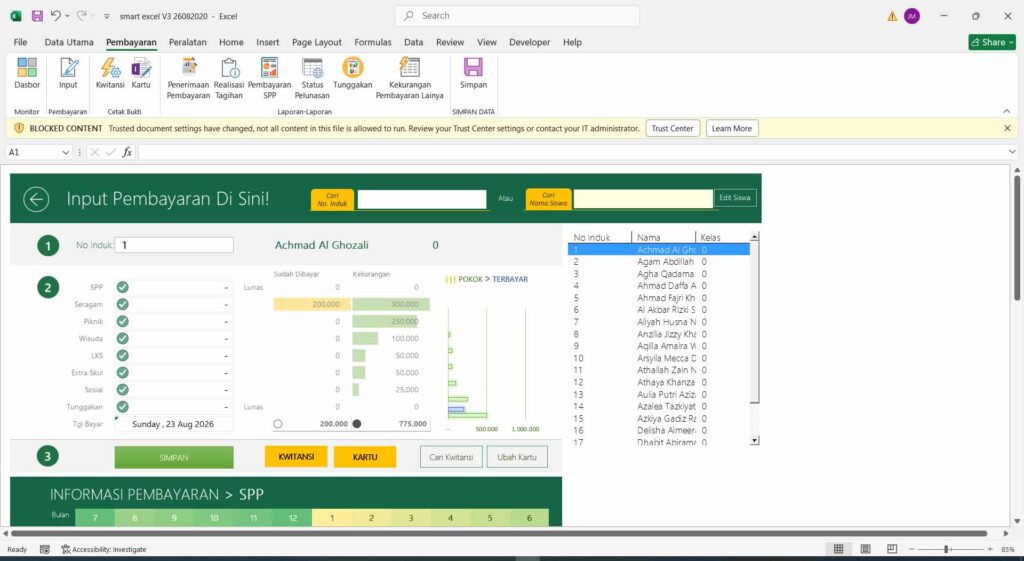Viewport: 1024px width, 561px height.
Task: Open the Dasbor monitor icon
Action: pos(27,72)
